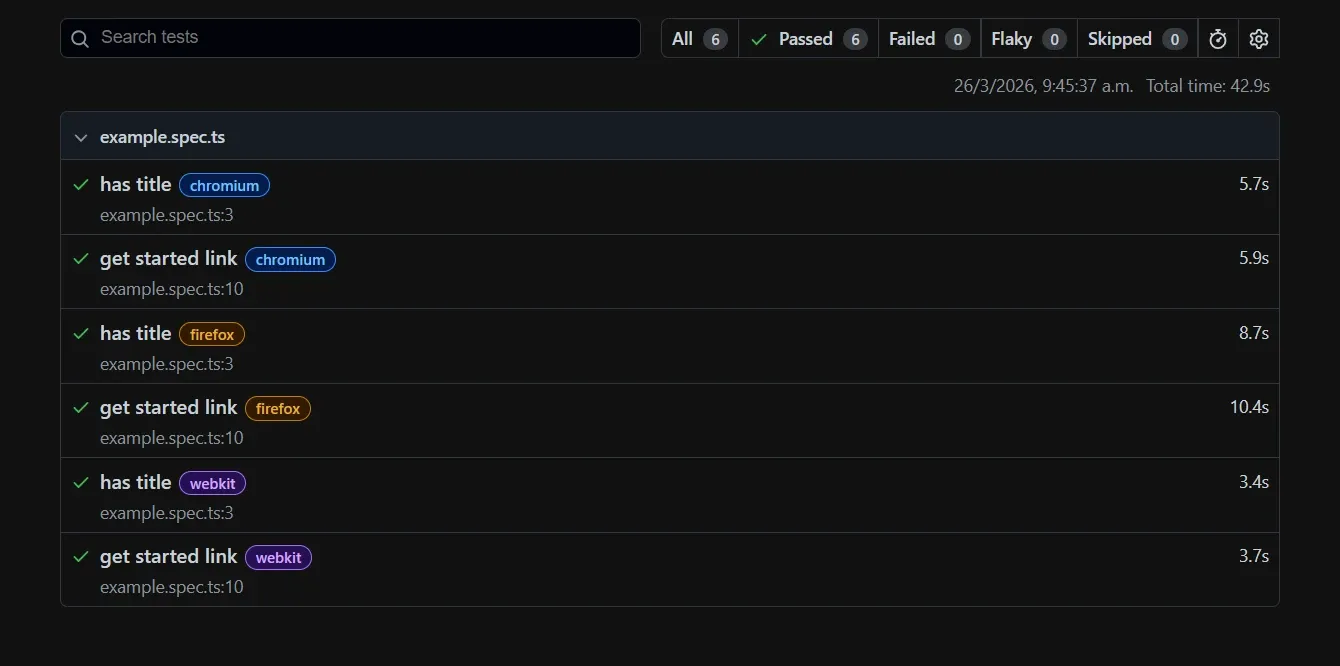The height and width of the screenshot is (666, 1340).
Task: Open the example.spec.ts:10 source link
Action: click(171, 289)
